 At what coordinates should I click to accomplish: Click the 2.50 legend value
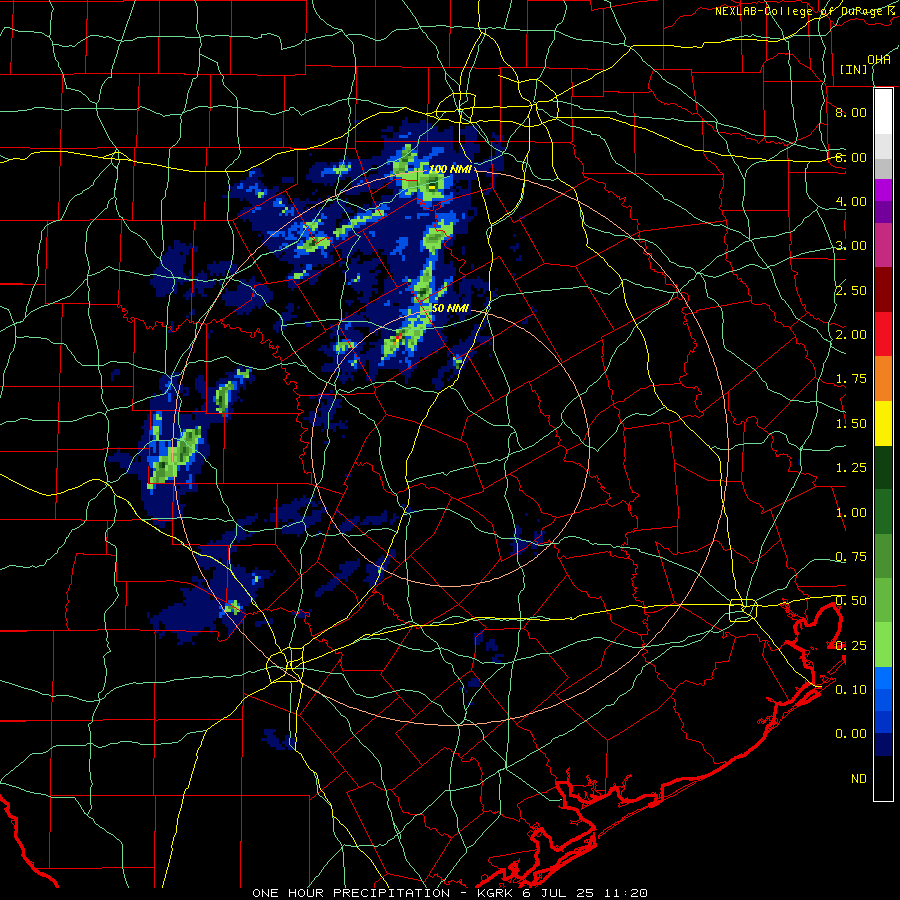pos(851,290)
